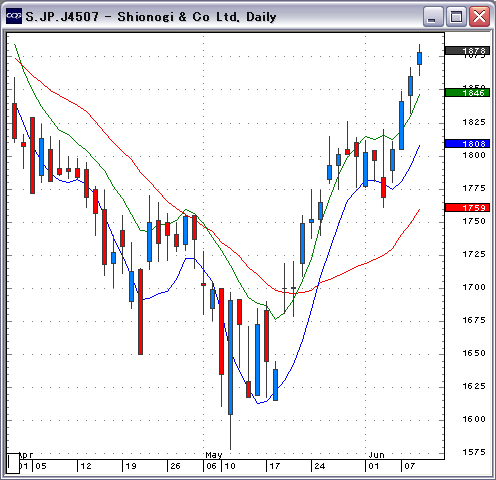Click the 1800 price axis label
The image size is (496, 480).
tap(474, 155)
